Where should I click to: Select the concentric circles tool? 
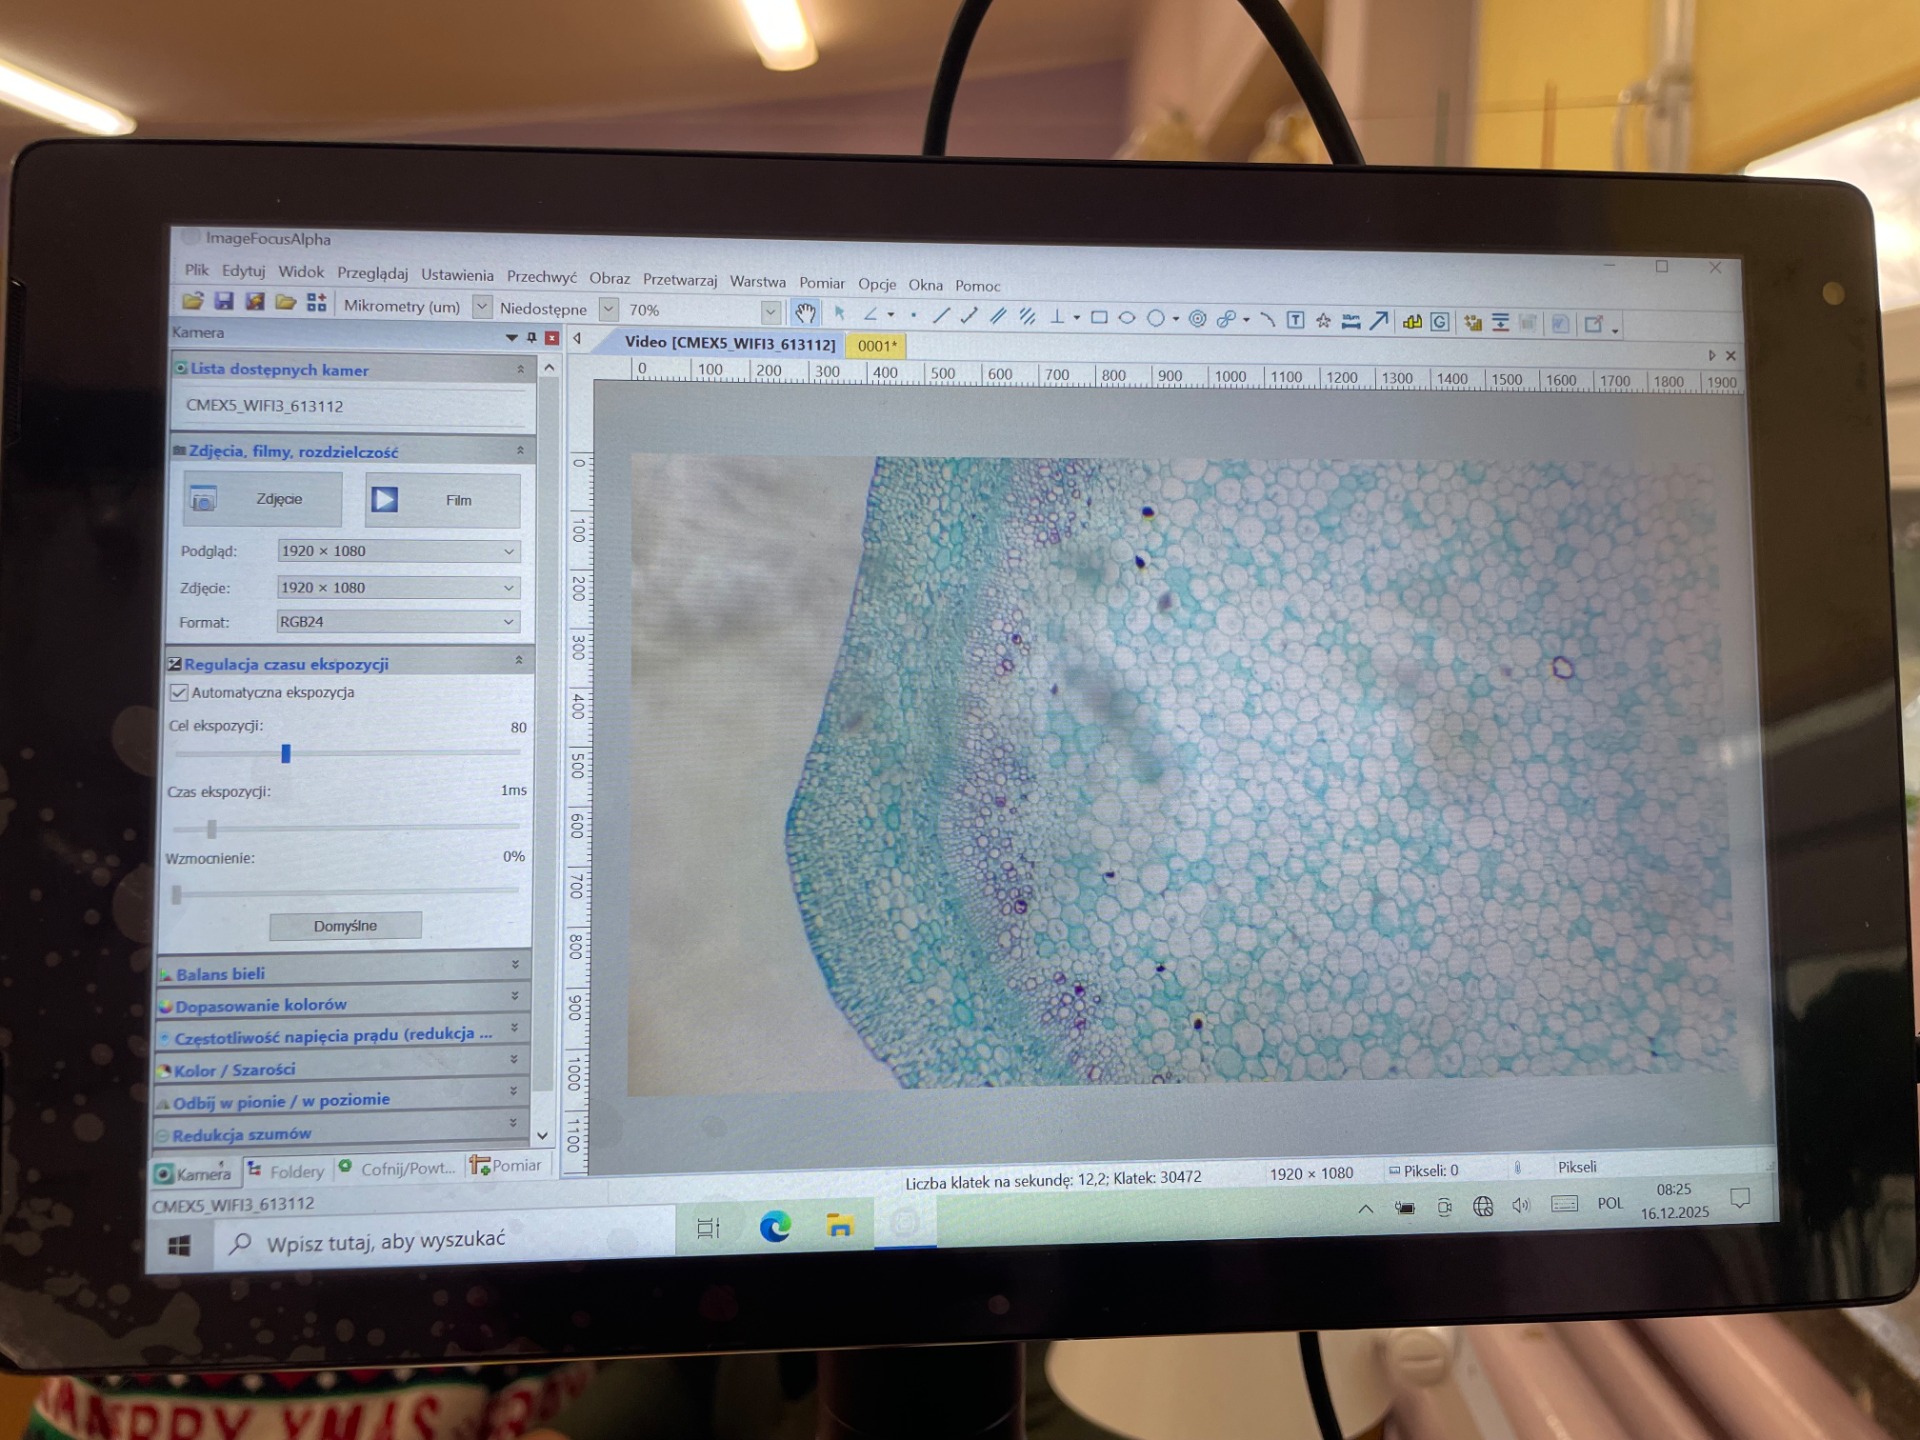coord(1197,319)
